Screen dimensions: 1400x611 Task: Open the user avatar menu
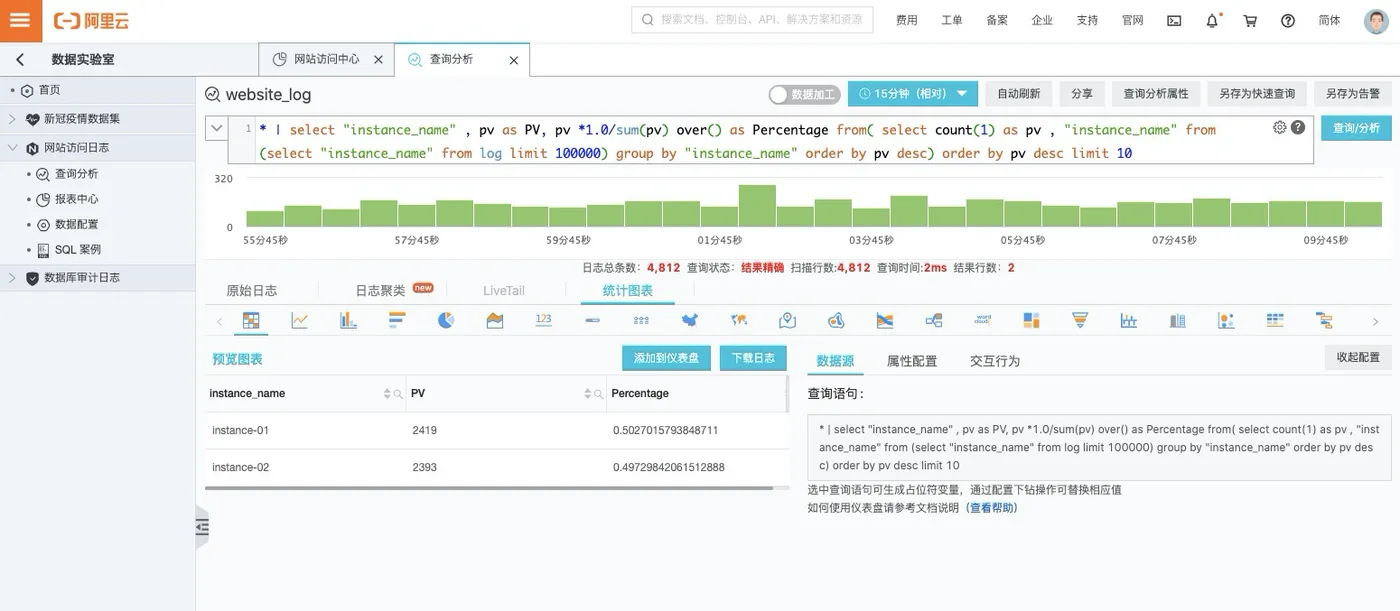click(x=1376, y=20)
